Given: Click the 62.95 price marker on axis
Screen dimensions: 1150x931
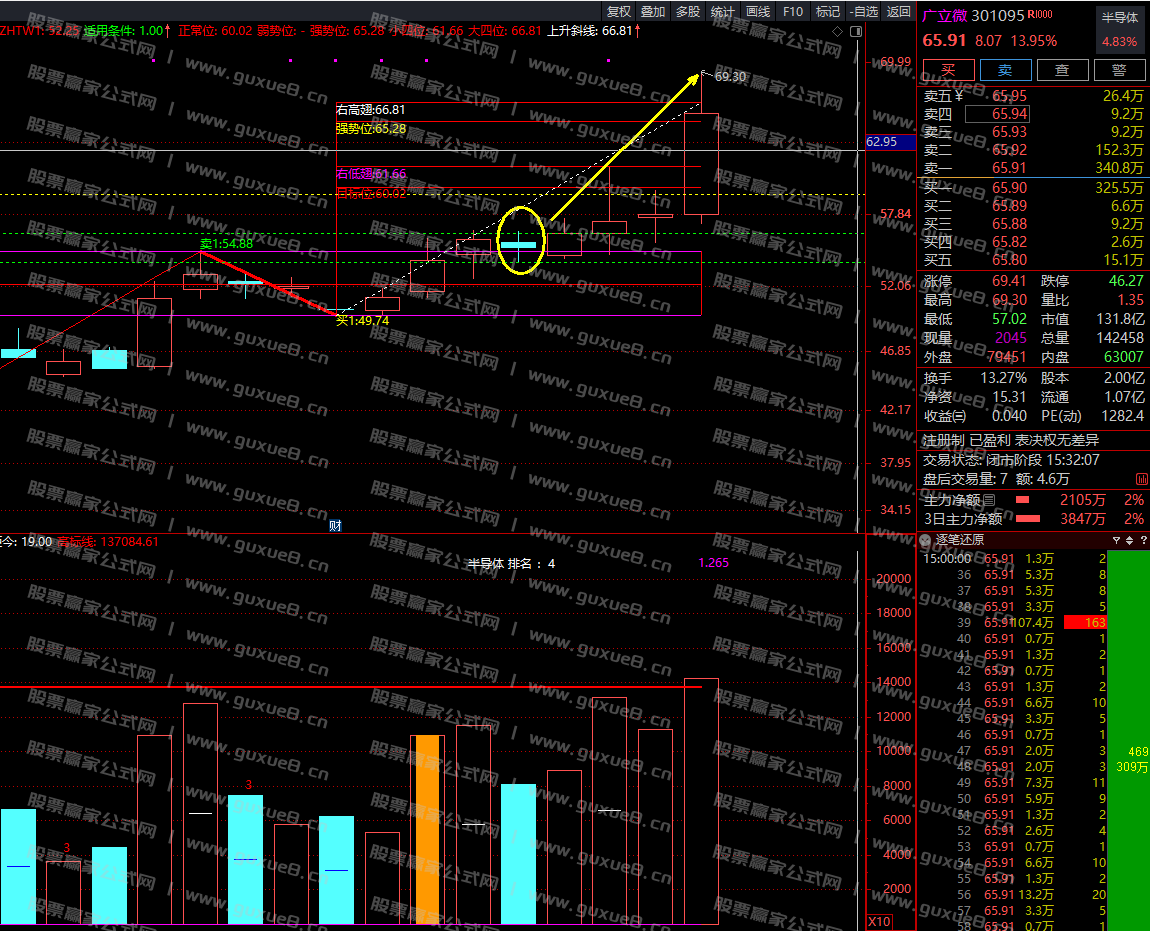Looking at the screenshot, I should coord(886,142).
